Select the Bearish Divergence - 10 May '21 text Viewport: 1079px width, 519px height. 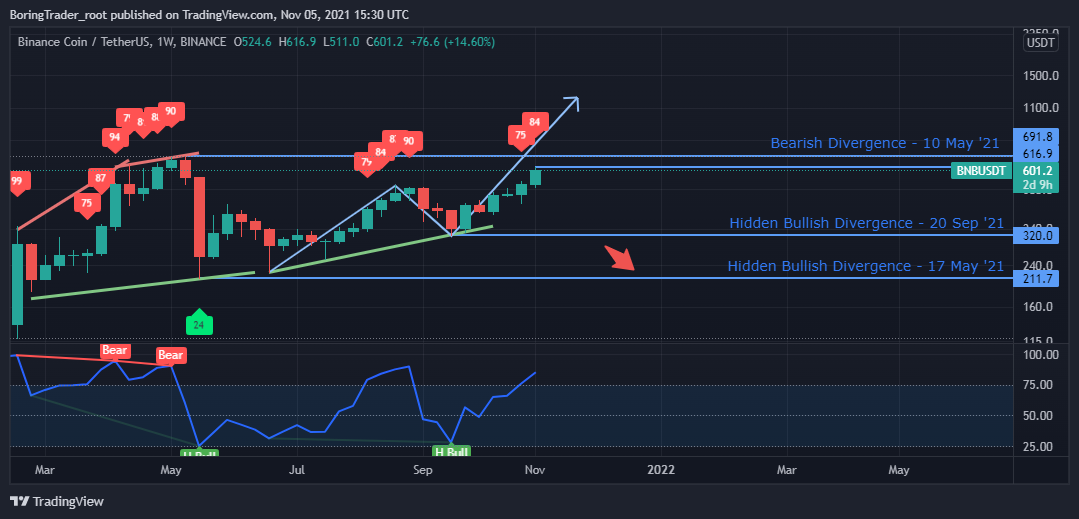tap(885, 143)
